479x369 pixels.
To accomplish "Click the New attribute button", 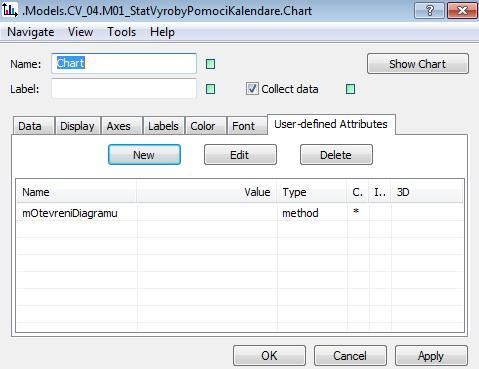I will click(144, 155).
